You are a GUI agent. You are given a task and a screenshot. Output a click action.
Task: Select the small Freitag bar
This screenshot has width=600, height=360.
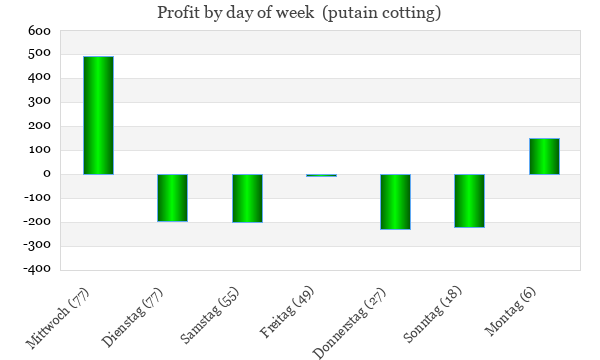point(321,176)
